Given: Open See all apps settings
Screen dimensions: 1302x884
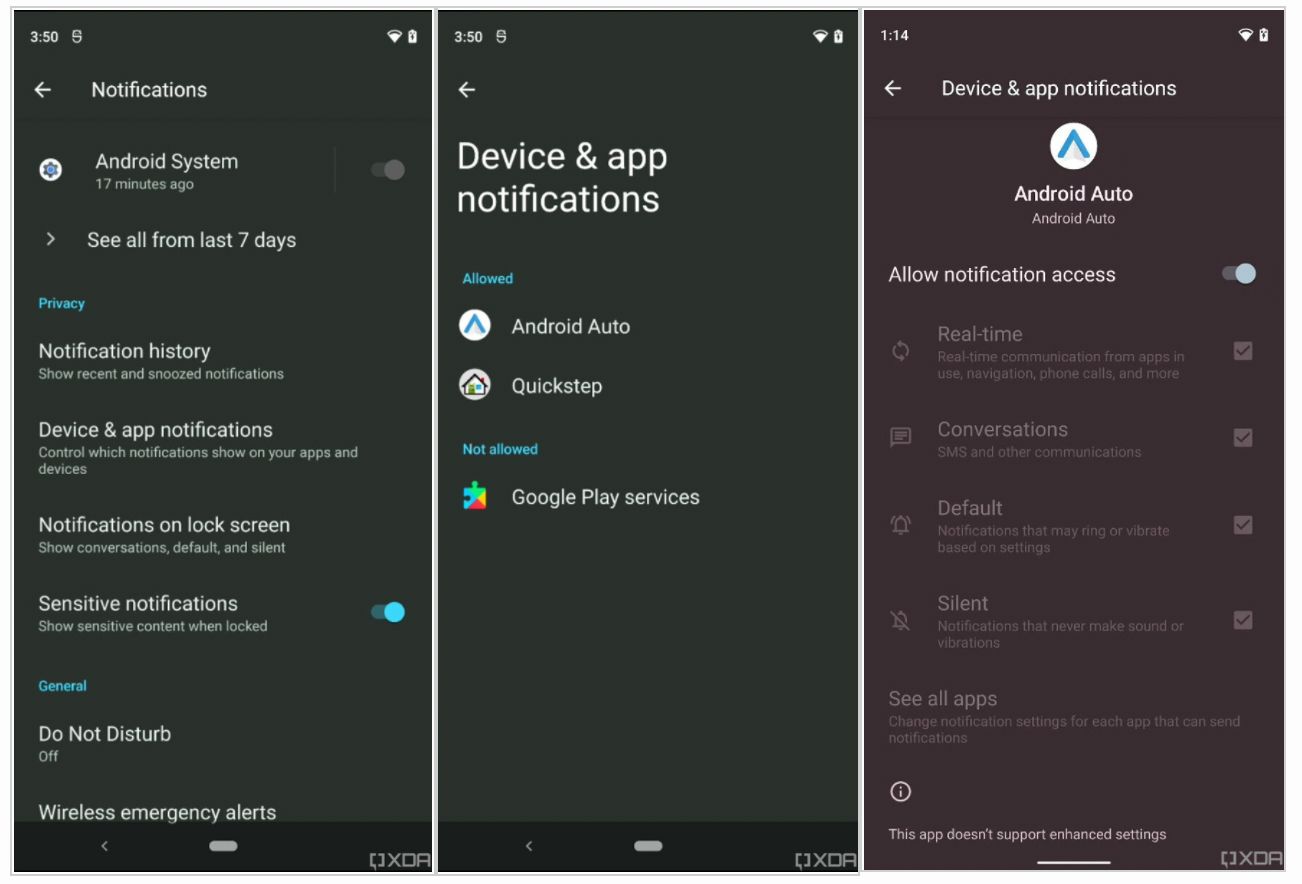Looking at the screenshot, I should (942, 699).
